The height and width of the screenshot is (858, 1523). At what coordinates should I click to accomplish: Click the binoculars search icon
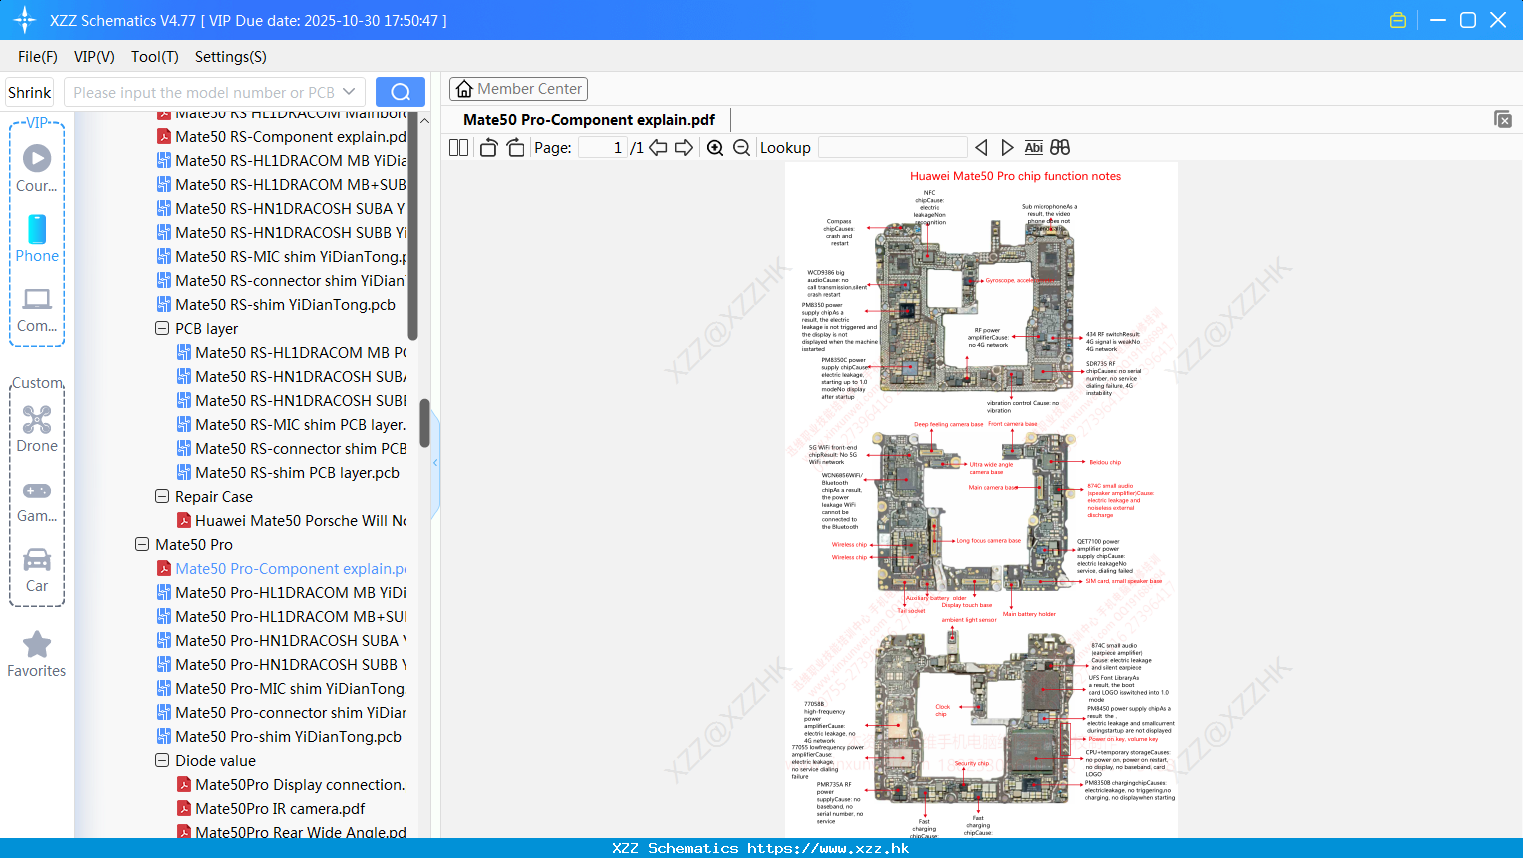1060,148
